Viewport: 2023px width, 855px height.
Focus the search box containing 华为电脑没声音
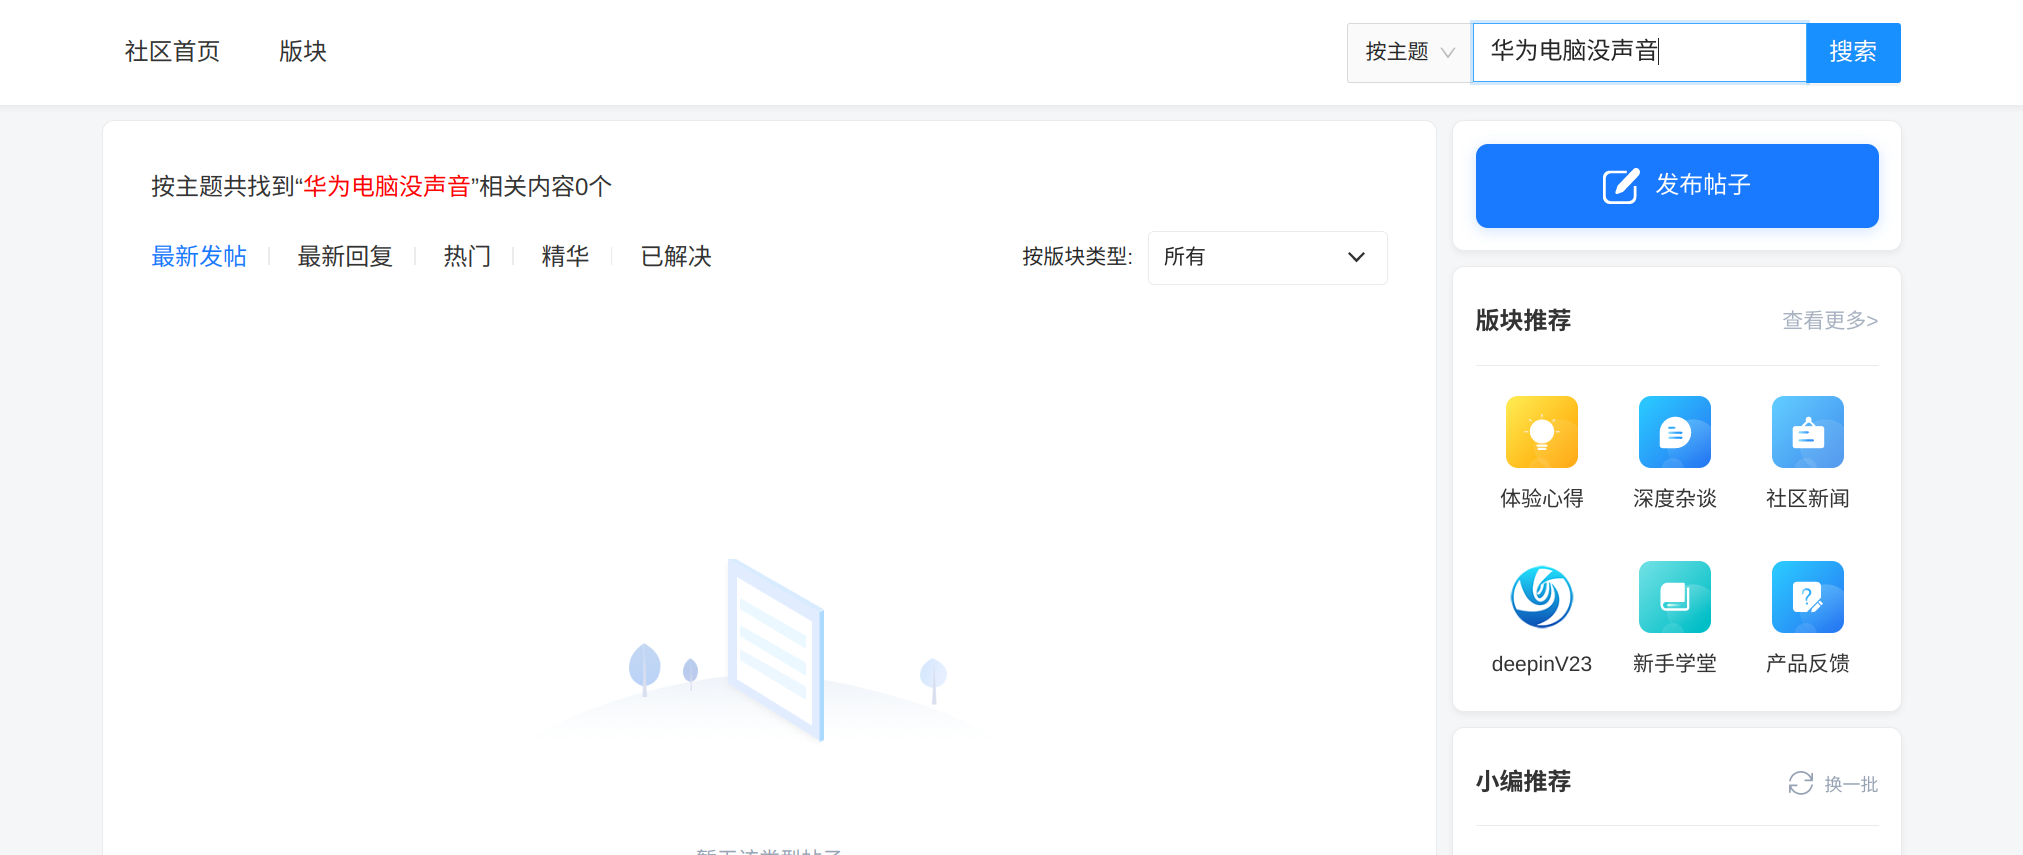tap(1639, 52)
